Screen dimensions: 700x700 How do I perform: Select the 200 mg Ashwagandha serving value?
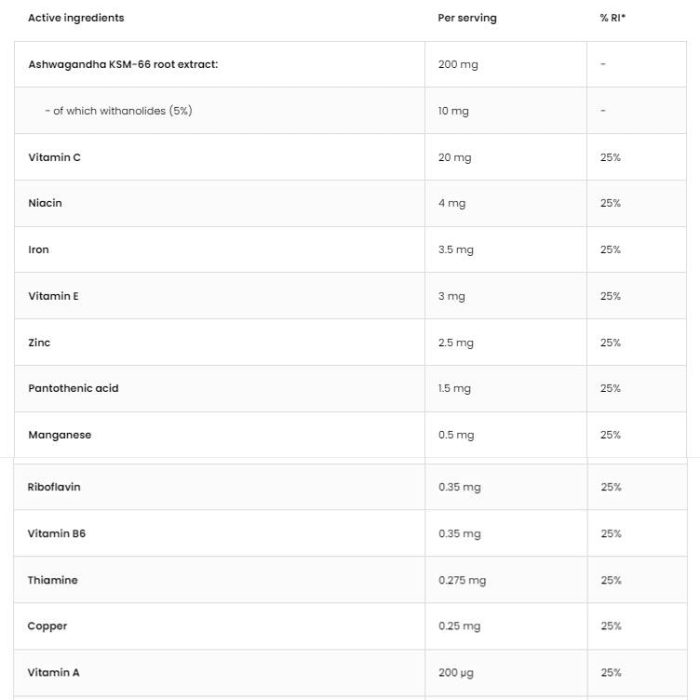tap(458, 64)
